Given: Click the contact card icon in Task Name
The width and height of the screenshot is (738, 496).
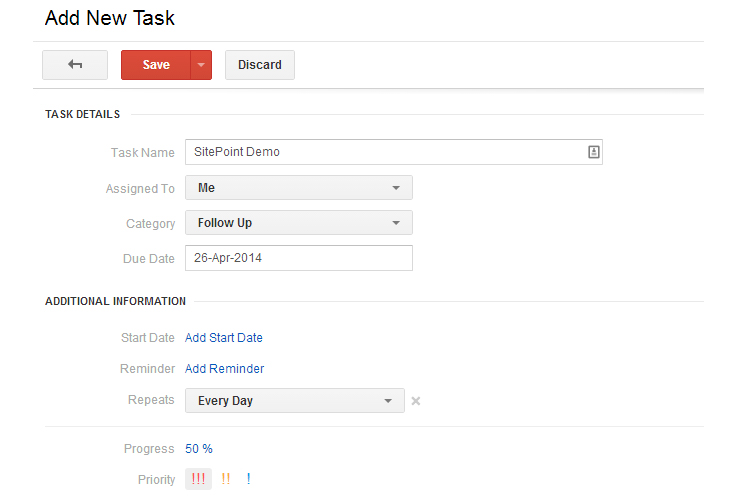Looking at the screenshot, I should coord(593,152).
